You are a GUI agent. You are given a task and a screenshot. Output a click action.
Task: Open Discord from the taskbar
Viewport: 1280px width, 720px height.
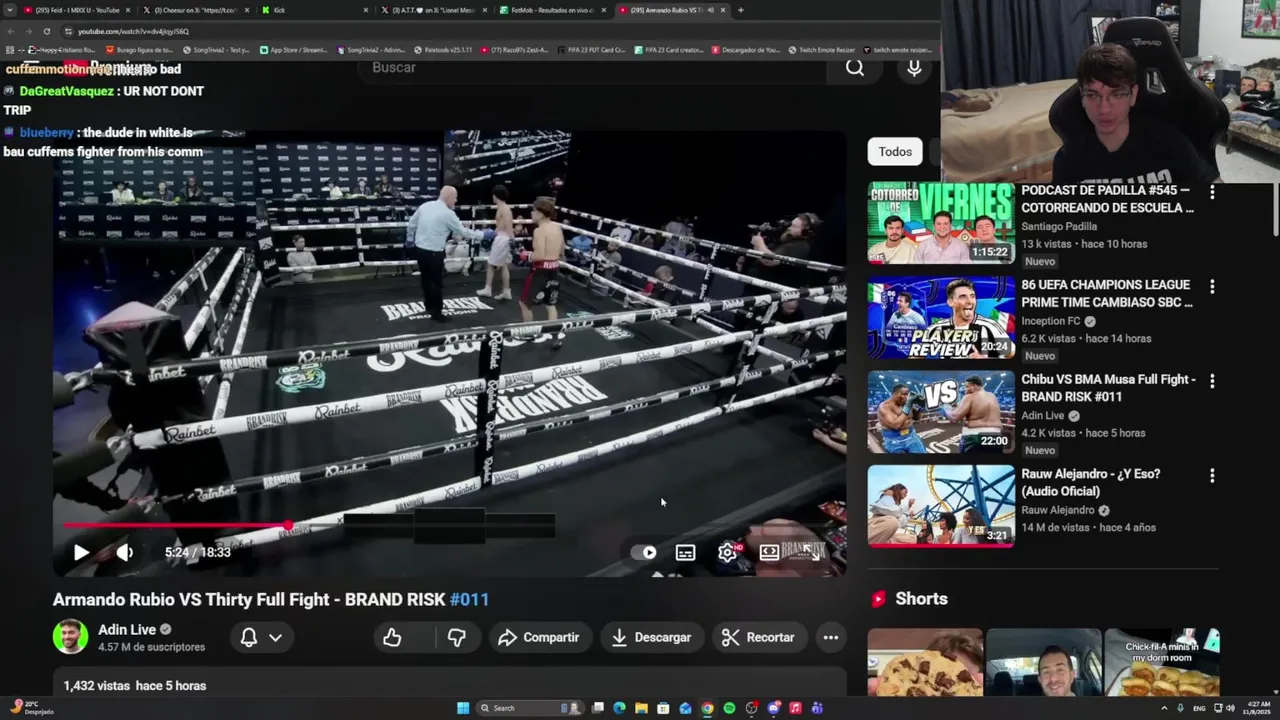773,708
